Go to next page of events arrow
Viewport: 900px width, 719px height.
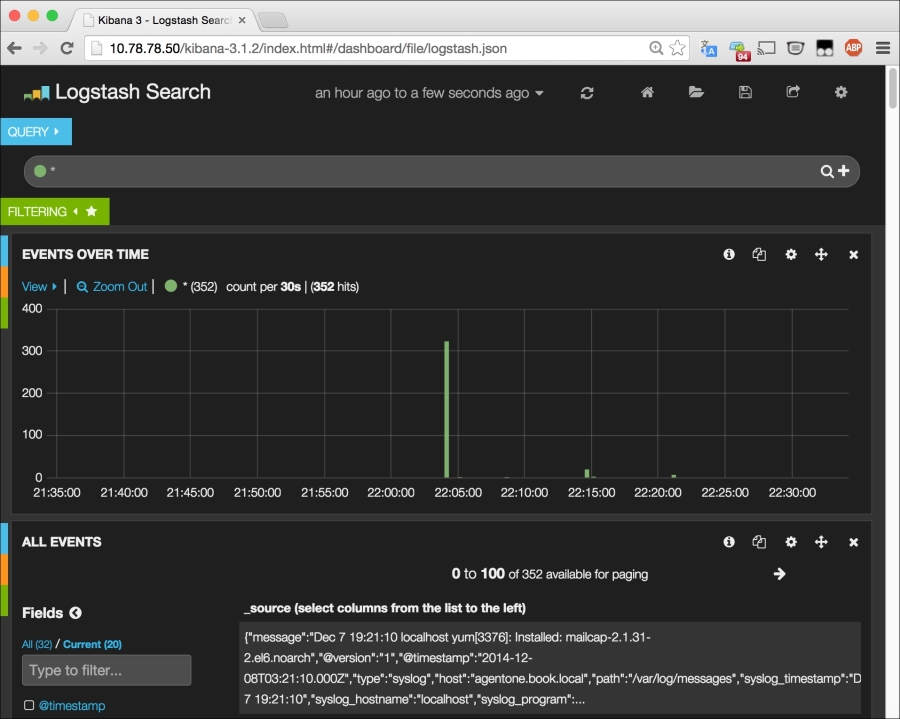pyautogui.click(x=780, y=574)
